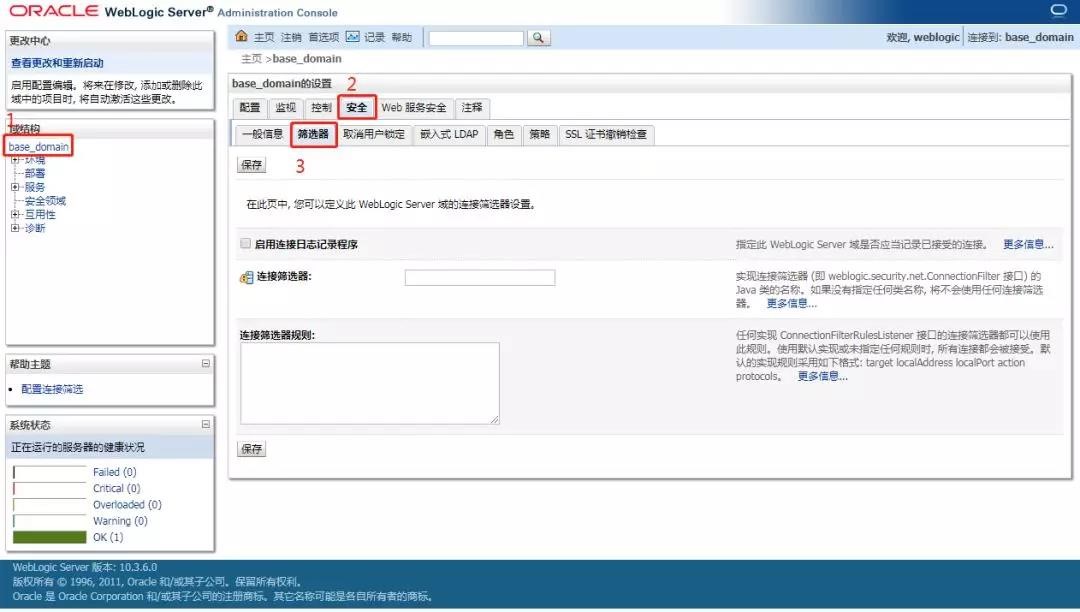Screen dimensions: 1080x612
Task: Open the 监视 tab
Action: [285, 107]
